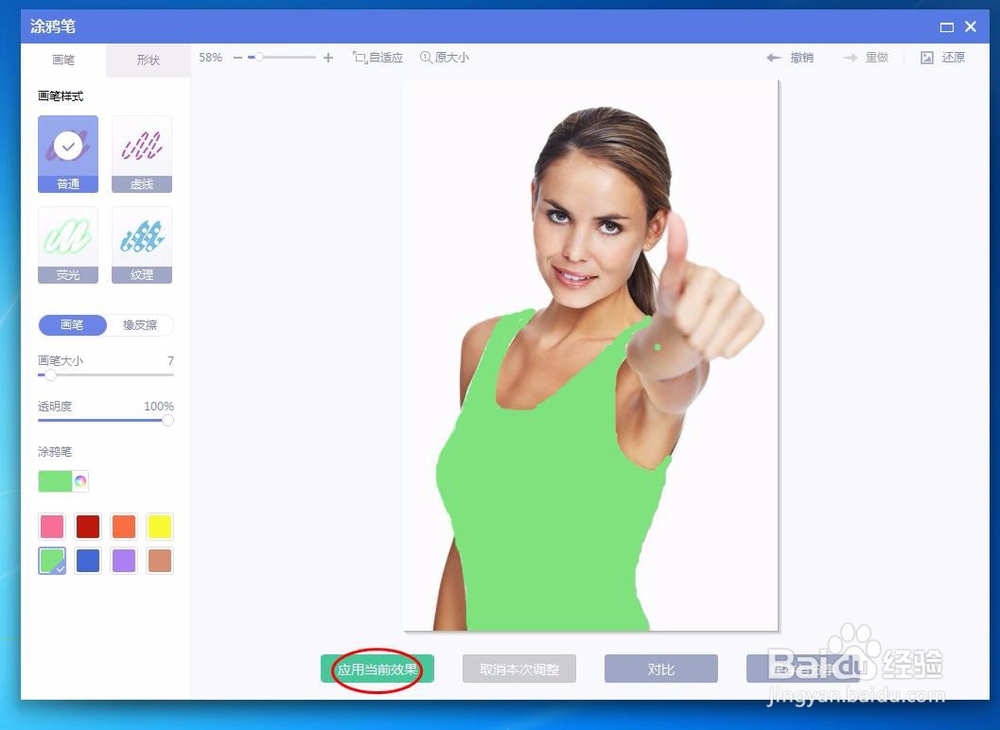Apply effect with 应用当前效果 button
1000x730 pixels.
point(377,669)
